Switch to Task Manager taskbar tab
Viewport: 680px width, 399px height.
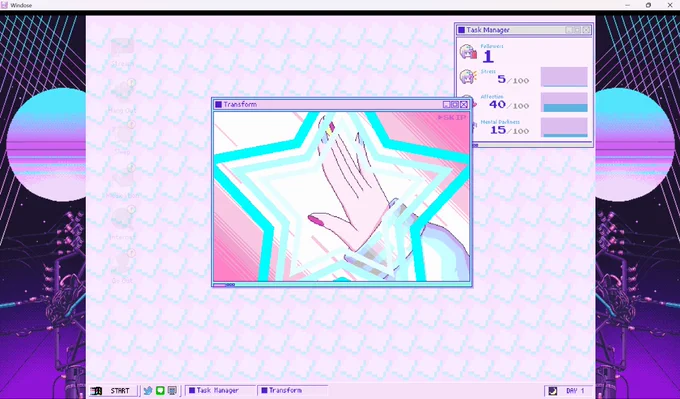(220, 391)
